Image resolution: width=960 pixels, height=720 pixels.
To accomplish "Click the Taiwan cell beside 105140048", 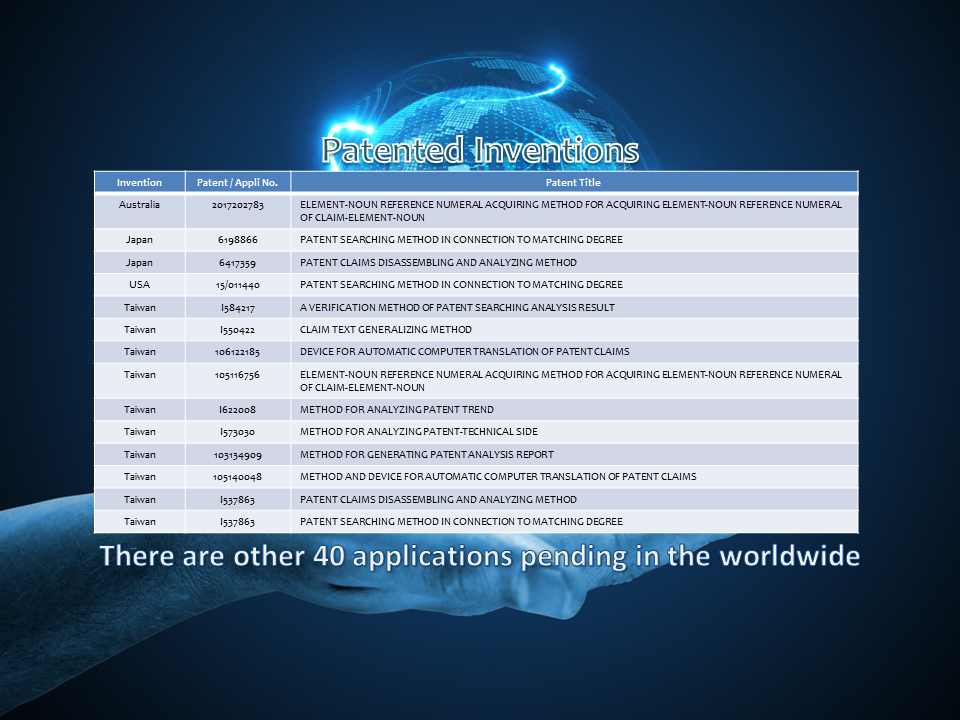I will click(140, 476).
